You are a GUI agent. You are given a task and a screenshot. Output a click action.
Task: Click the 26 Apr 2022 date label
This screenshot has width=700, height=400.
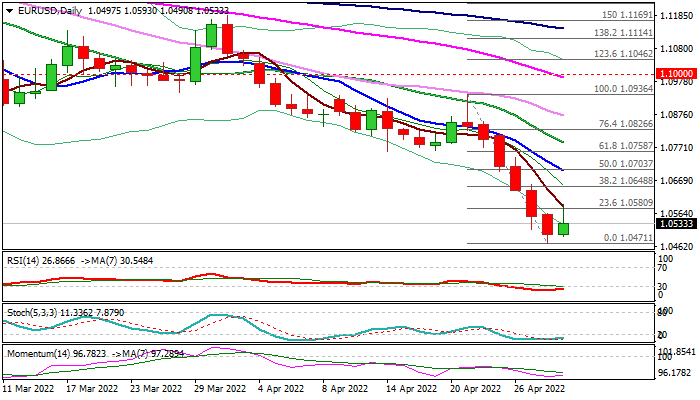pyautogui.click(x=538, y=386)
